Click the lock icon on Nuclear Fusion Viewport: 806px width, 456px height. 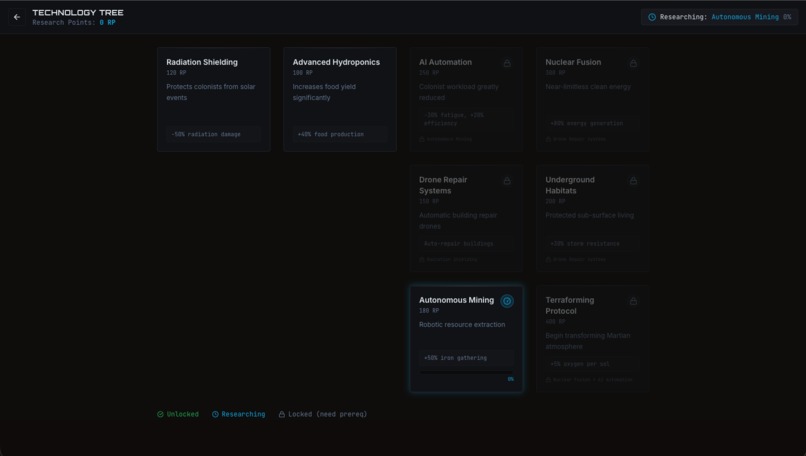click(633, 63)
